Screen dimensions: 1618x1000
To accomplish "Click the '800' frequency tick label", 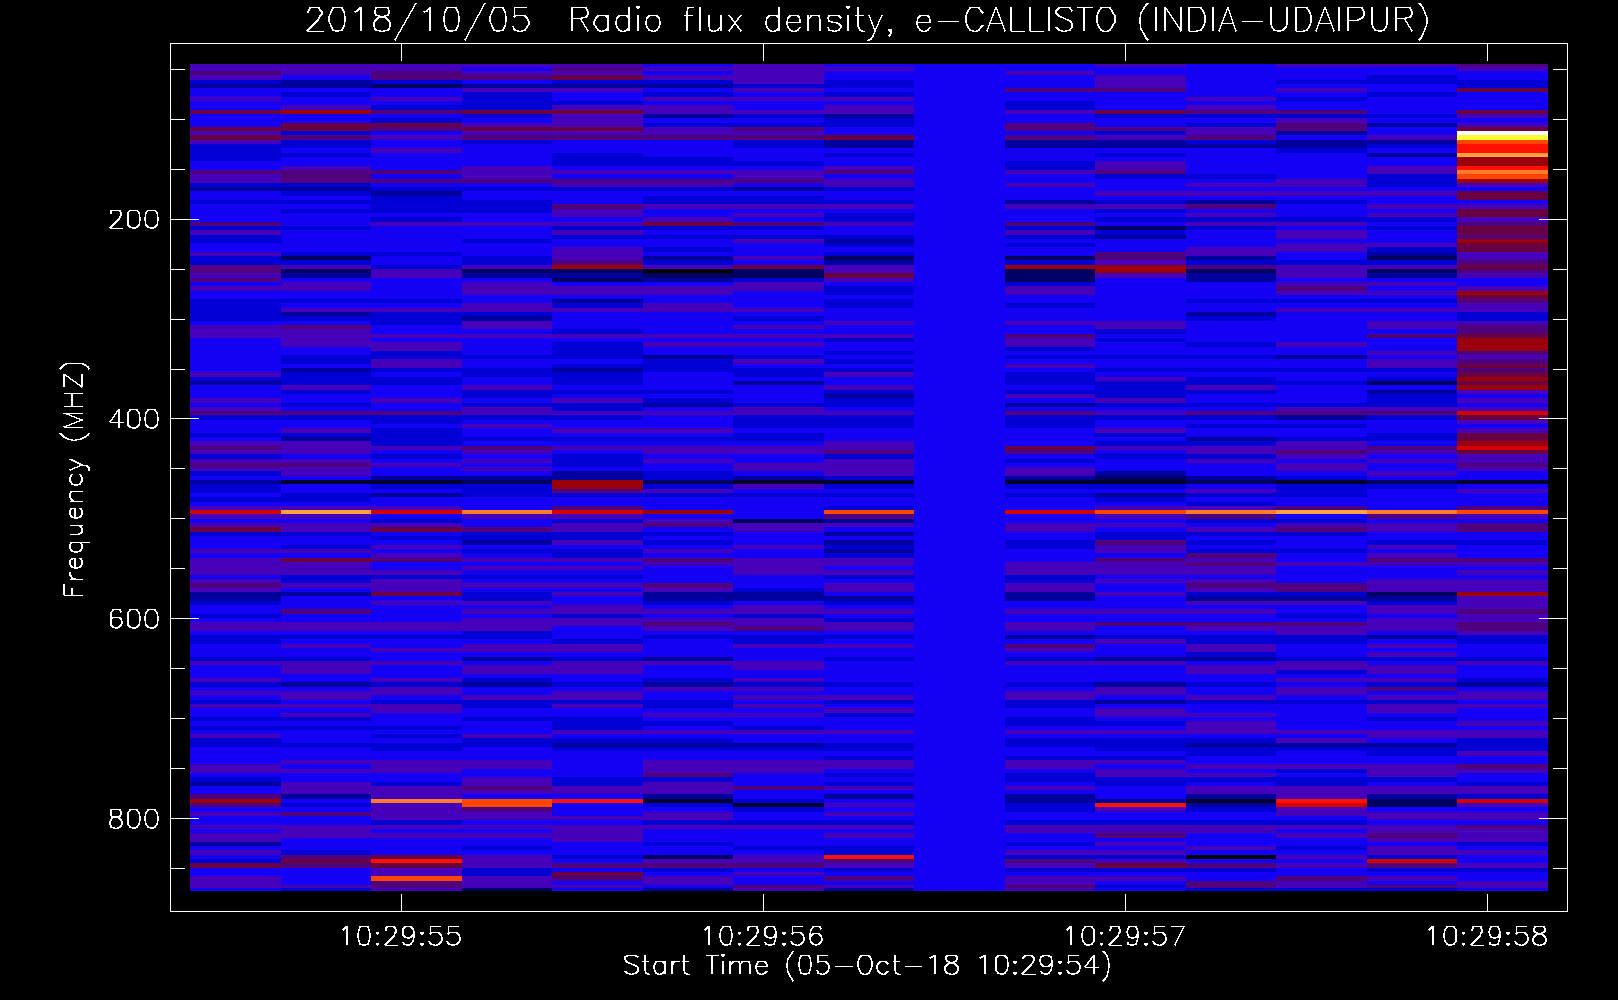I will click(133, 819).
